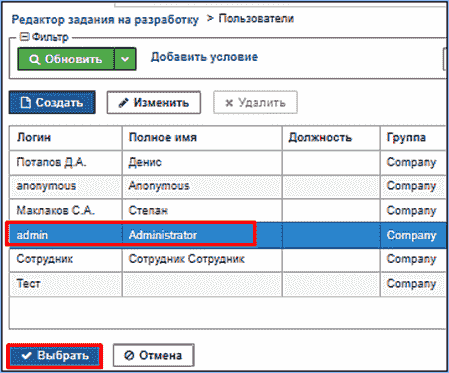Click the Степан full name cell
This screenshot has height=373, width=449.
click(x=202, y=210)
